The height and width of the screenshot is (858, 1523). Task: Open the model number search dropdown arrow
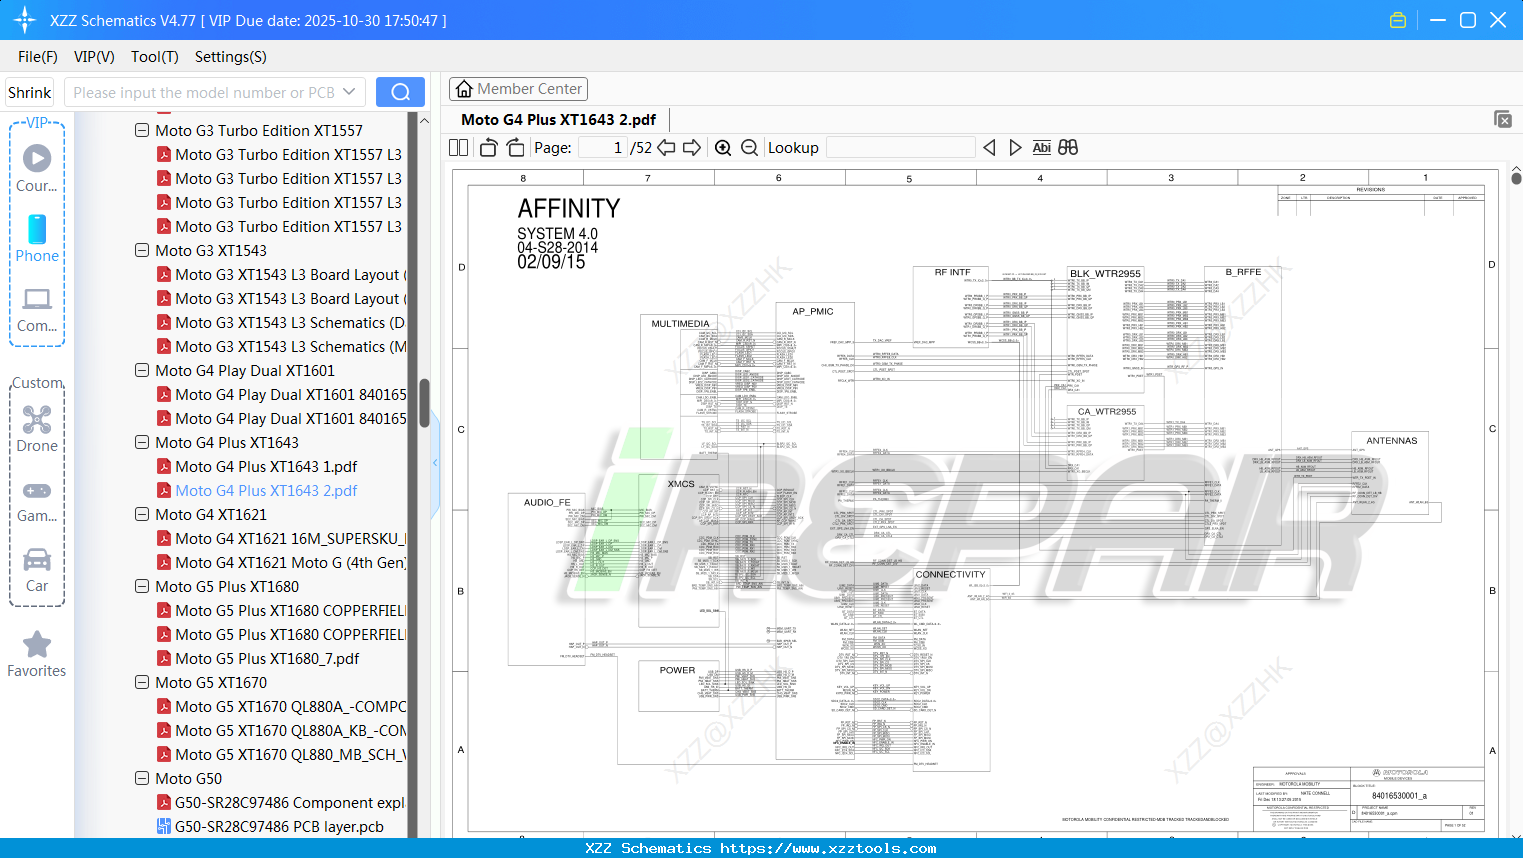click(x=349, y=92)
